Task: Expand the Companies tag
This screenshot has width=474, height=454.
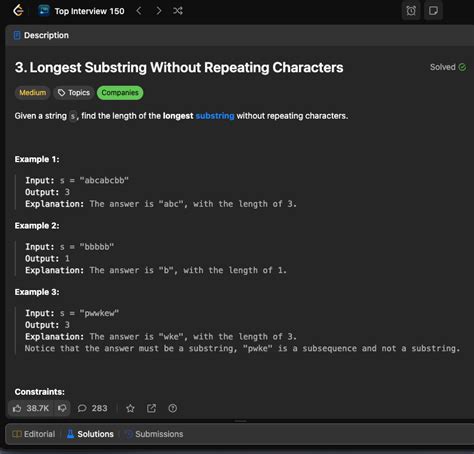Action: (120, 93)
